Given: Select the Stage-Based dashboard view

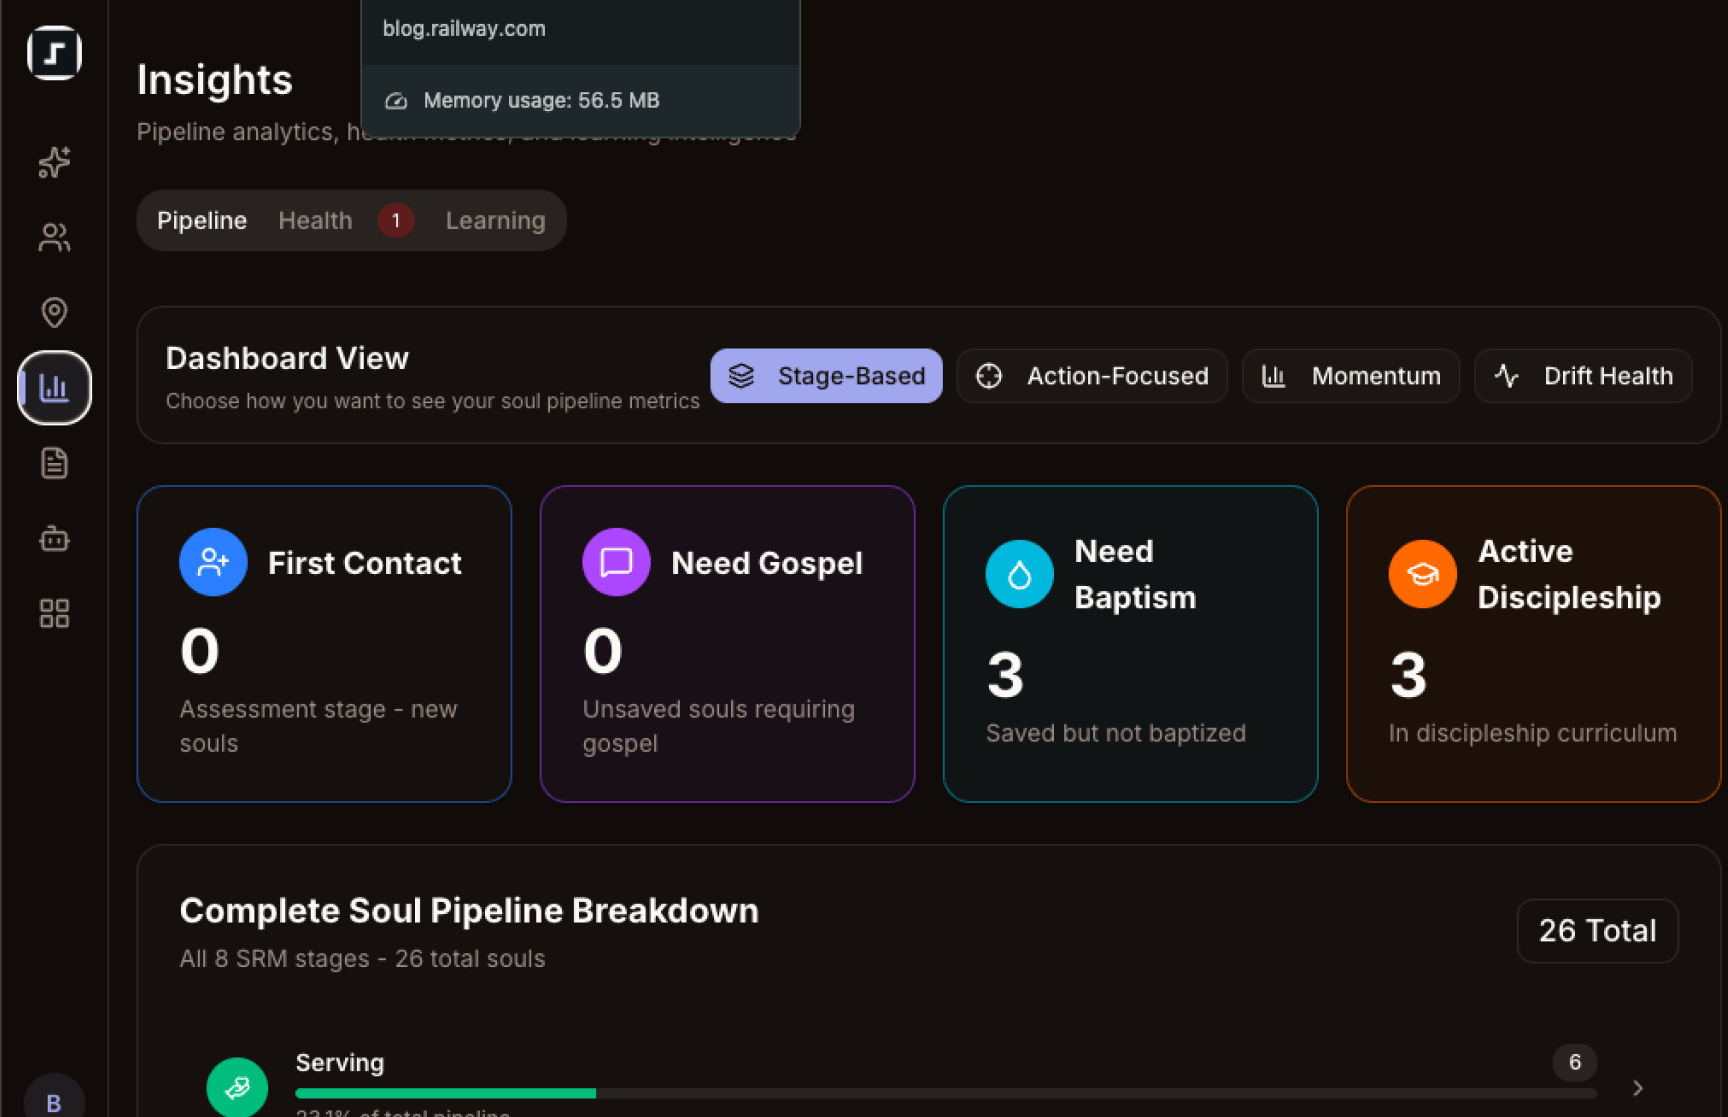Looking at the screenshot, I should pos(826,376).
